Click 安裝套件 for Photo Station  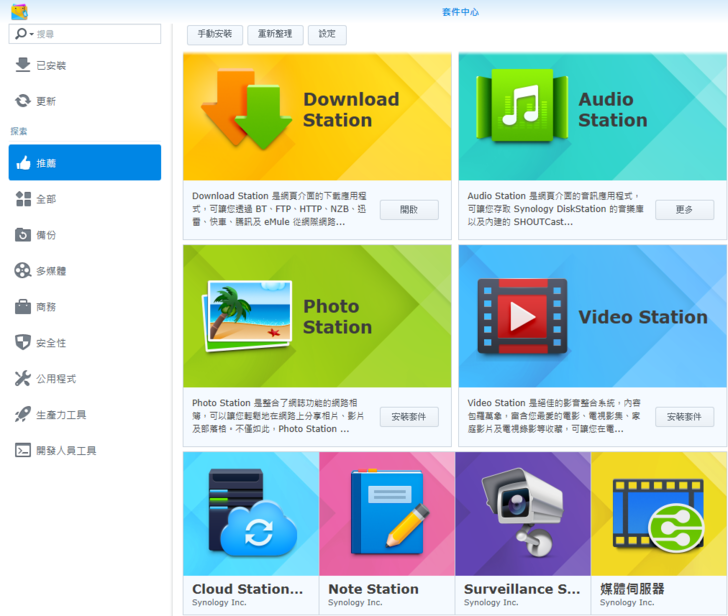pos(409,417)
